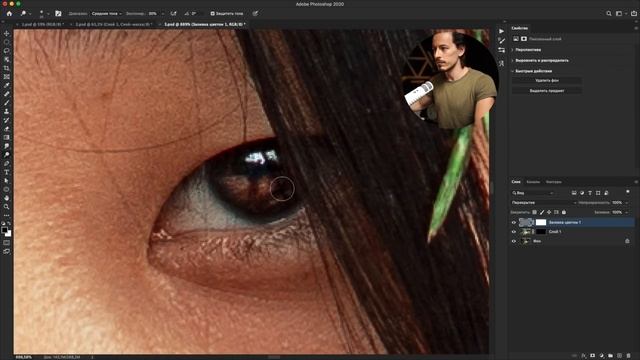Open the brush settings panel icon
The image size is (640, 360).
point(58,13)
